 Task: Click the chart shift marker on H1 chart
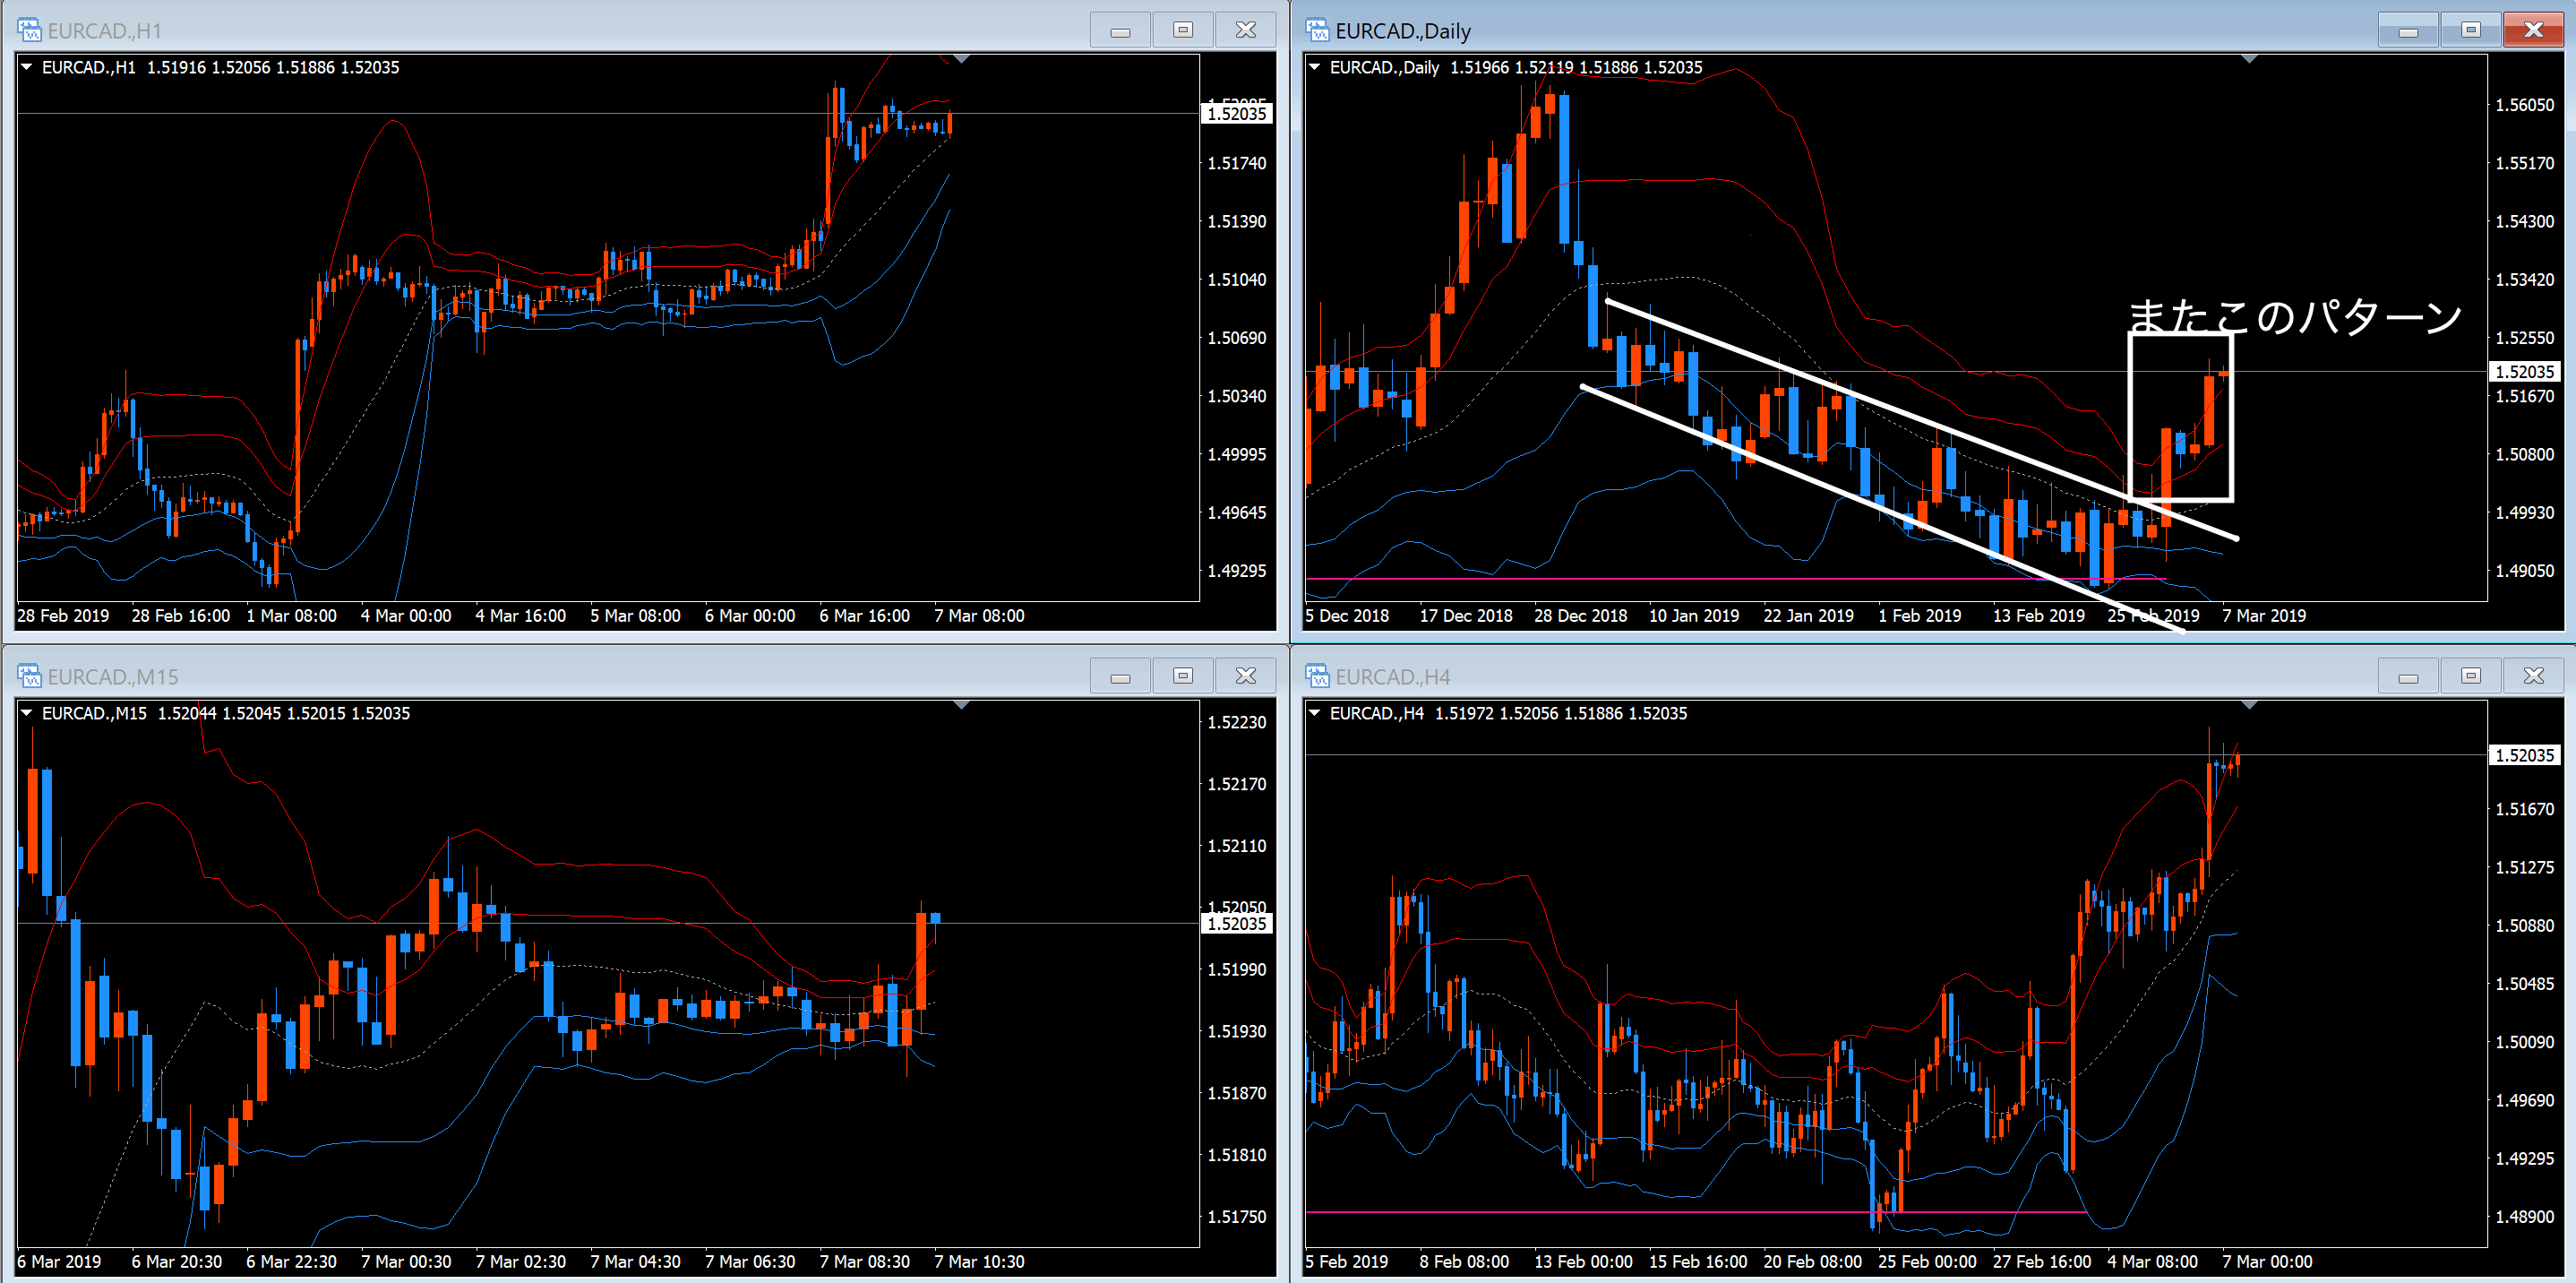point(961,60)
